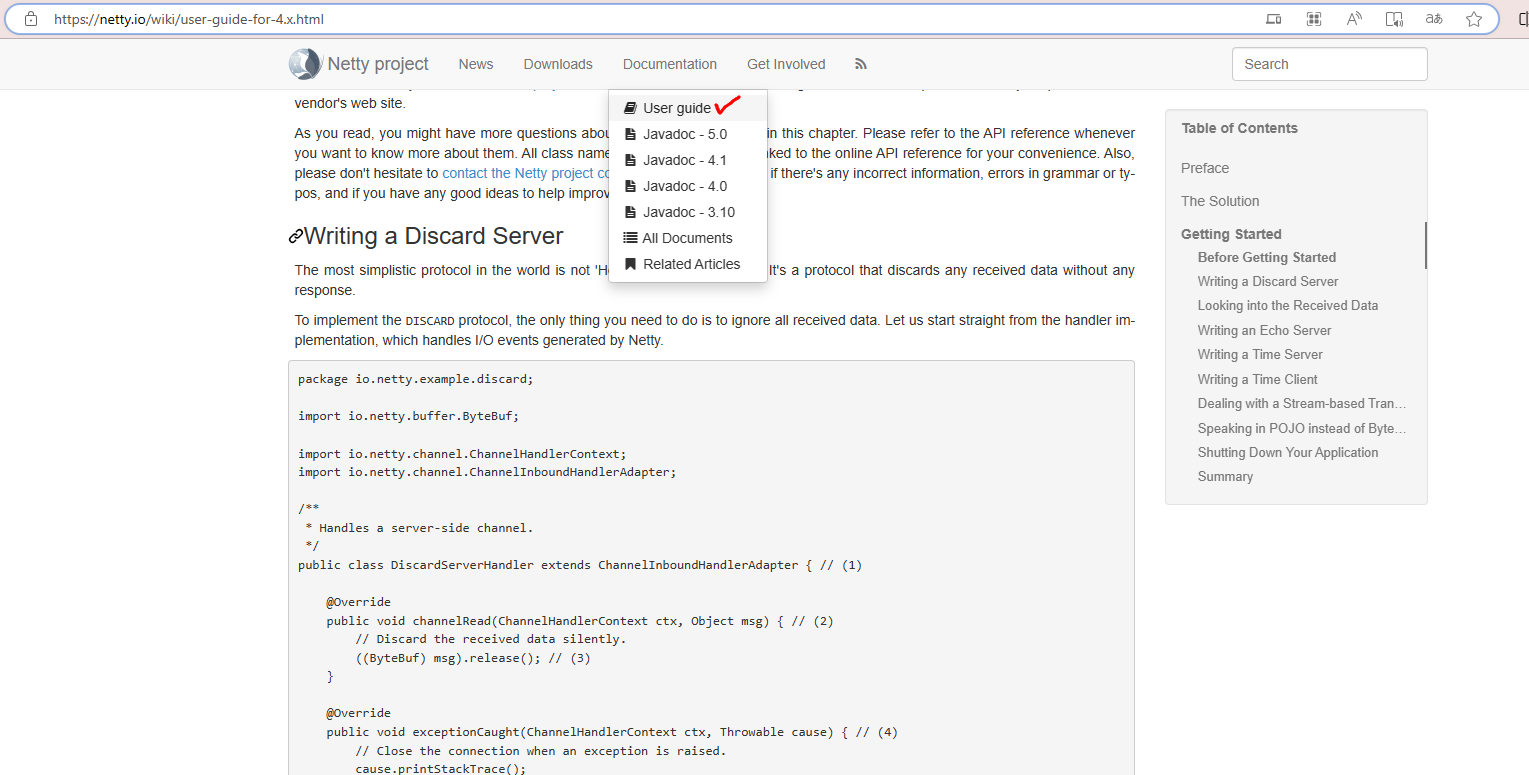Open the immersive reader icon
The image size is (1529, 775).
(x=1394, y=19)
